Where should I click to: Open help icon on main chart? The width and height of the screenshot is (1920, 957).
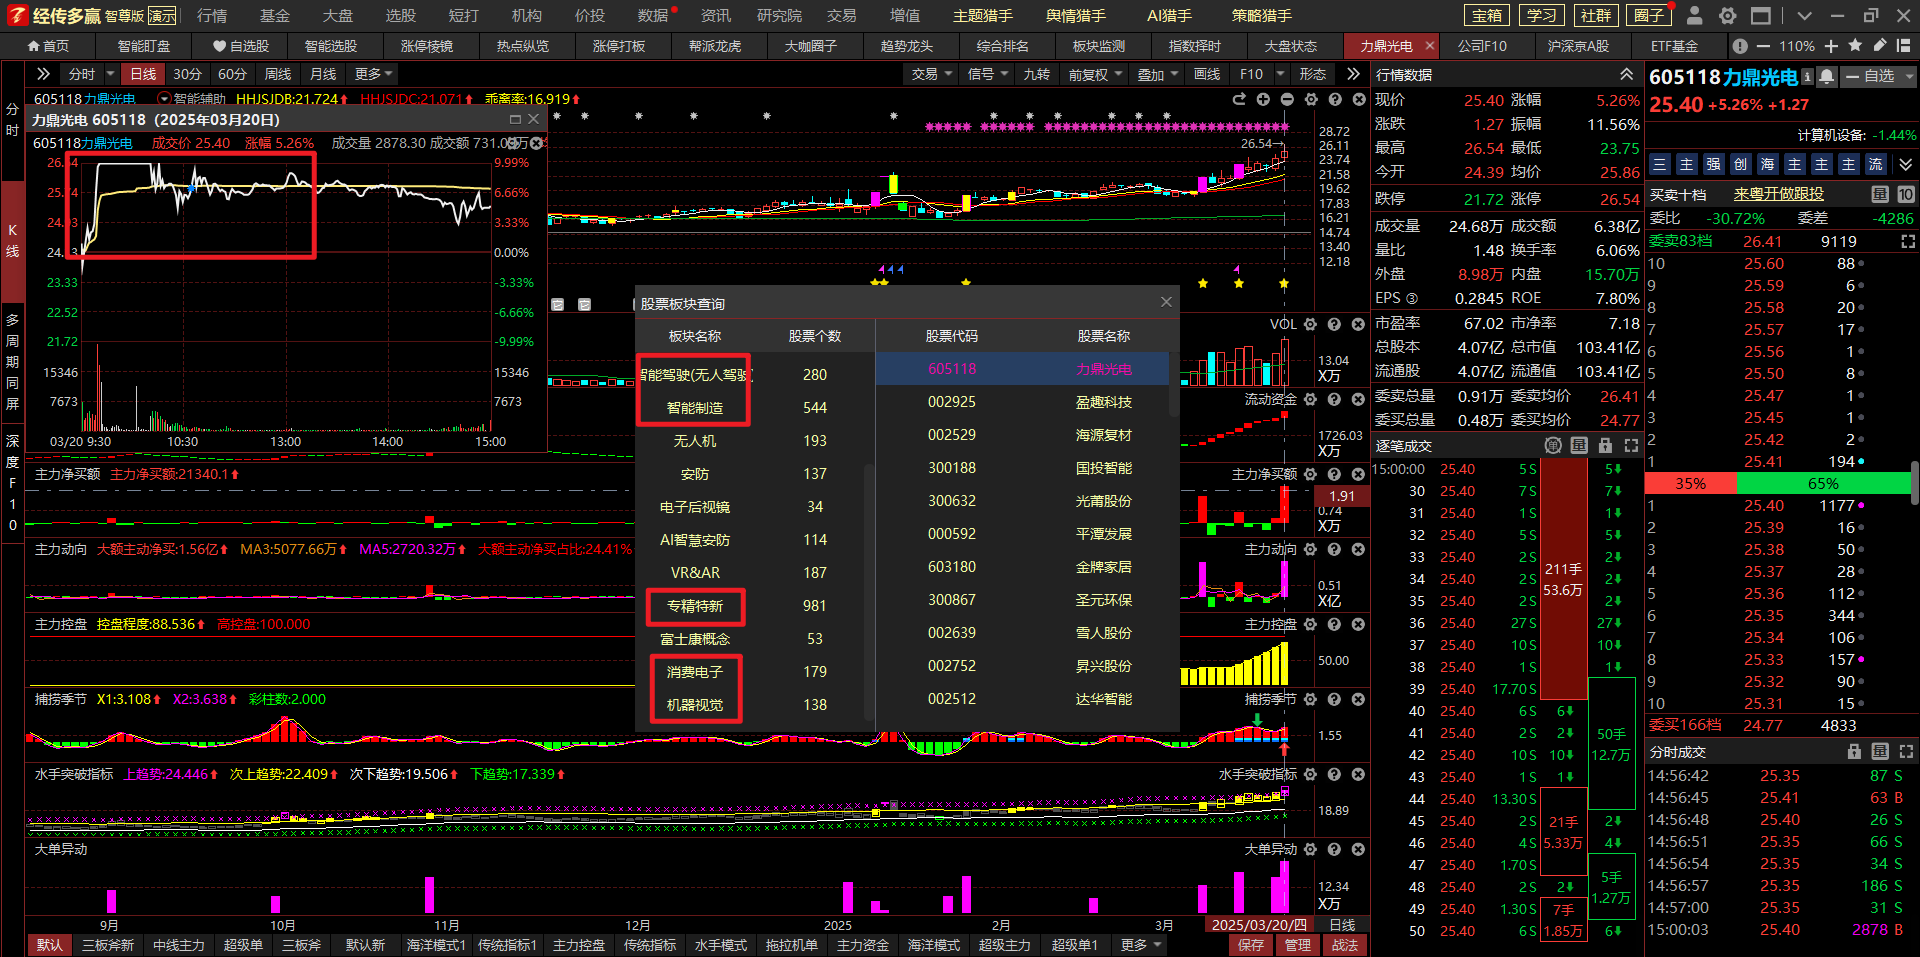pos(1335,99)
